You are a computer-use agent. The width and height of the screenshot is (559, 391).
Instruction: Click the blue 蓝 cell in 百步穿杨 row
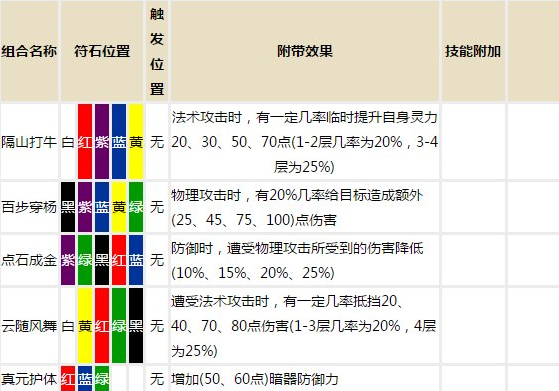[102, 207]
